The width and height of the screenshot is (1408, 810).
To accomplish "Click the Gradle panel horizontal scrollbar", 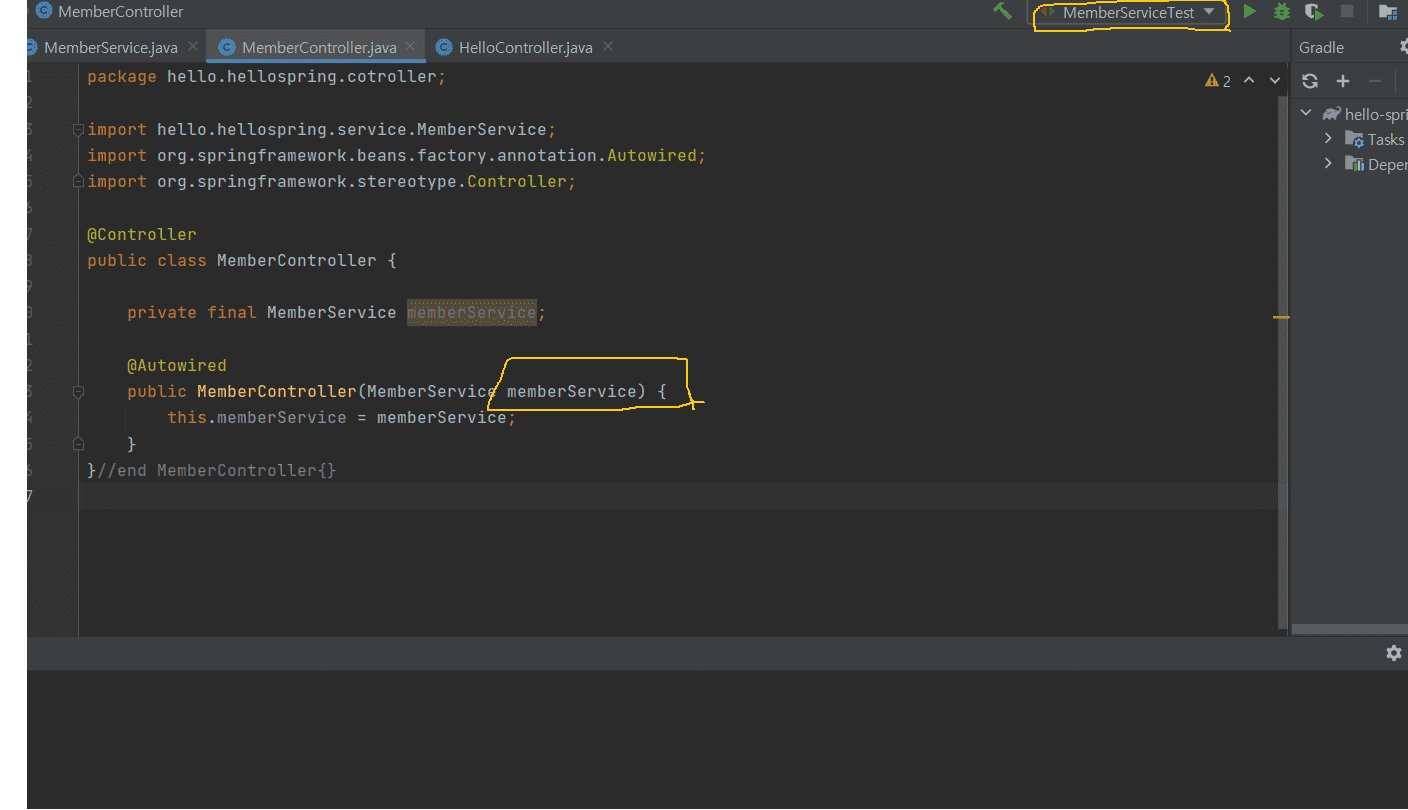I will point(1350,630).
